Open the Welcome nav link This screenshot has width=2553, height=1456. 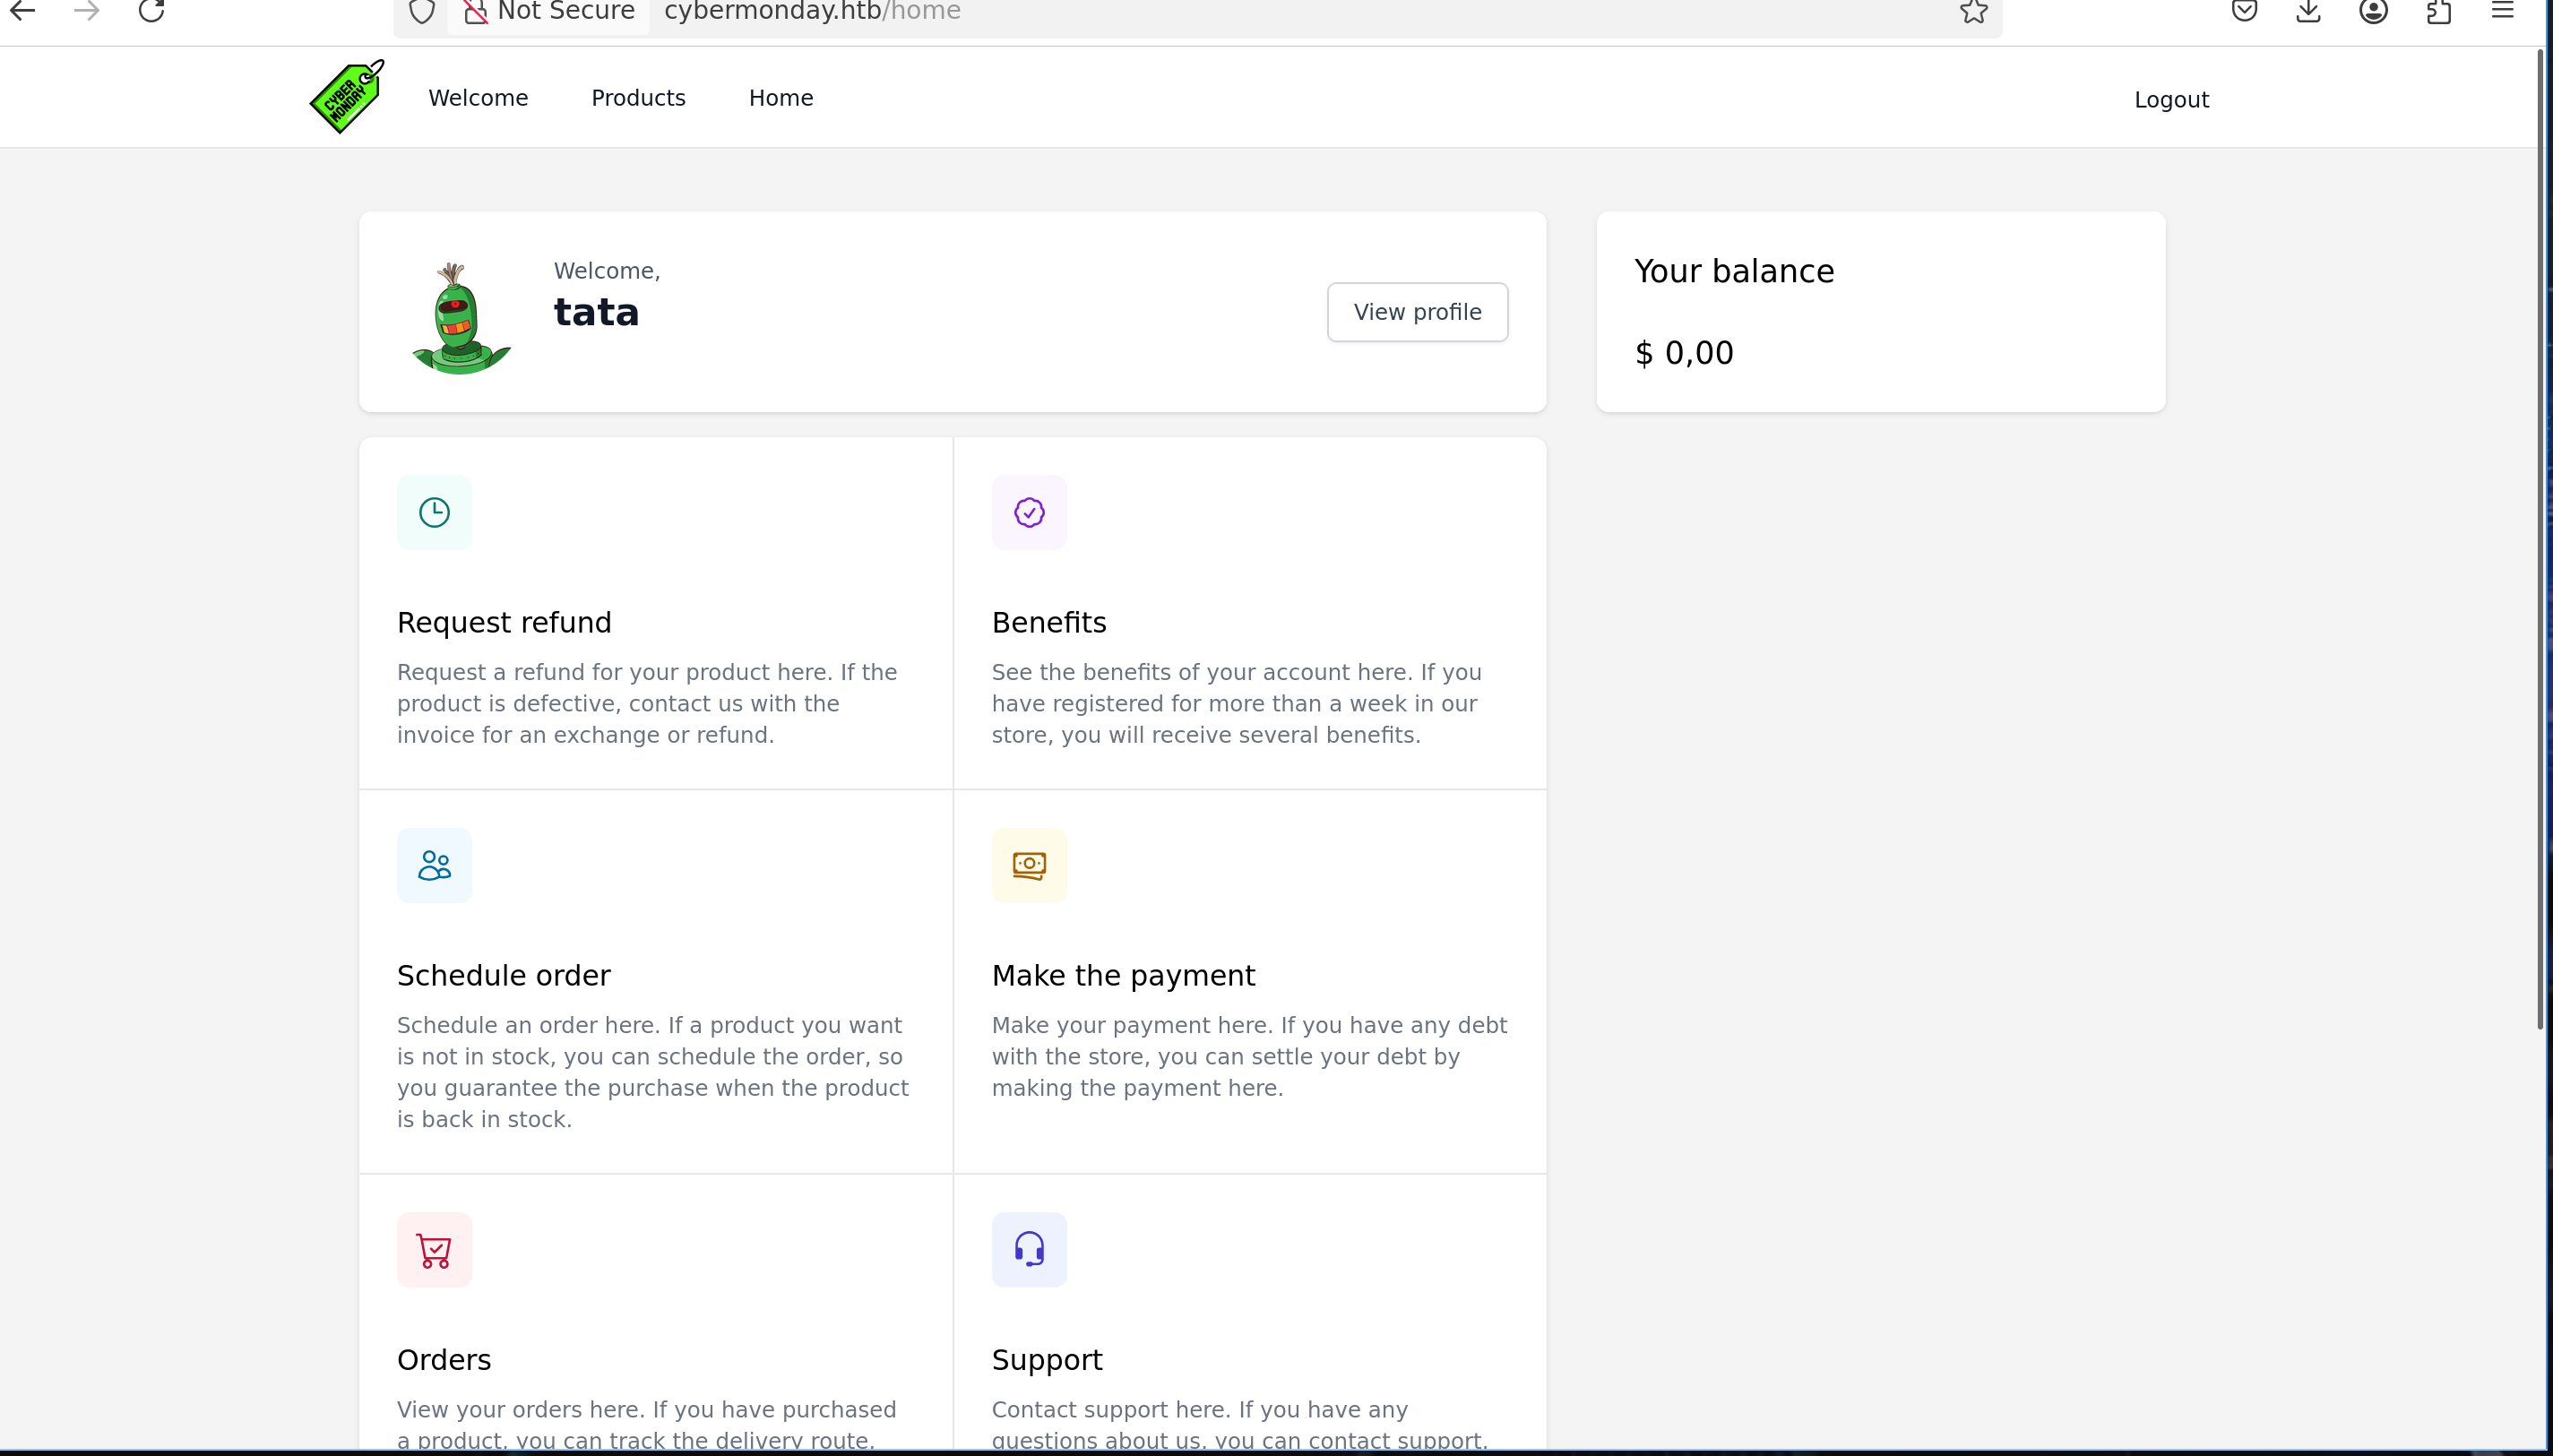point(478,98)
